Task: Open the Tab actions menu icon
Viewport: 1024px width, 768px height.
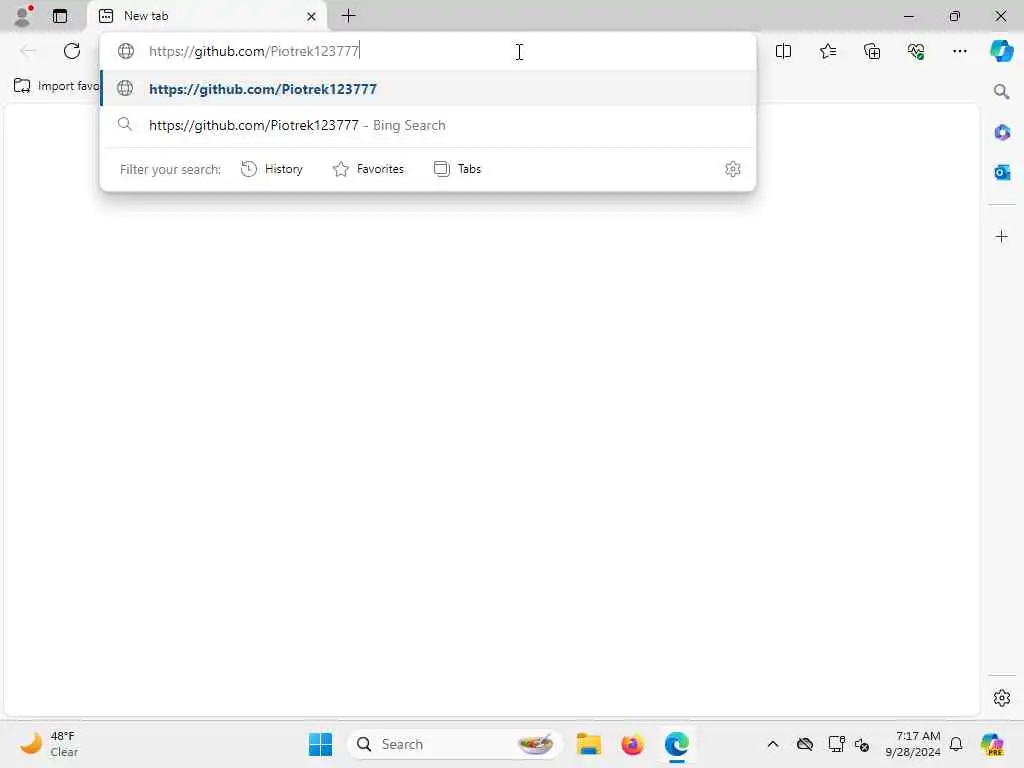Action: tap(60, 16)
